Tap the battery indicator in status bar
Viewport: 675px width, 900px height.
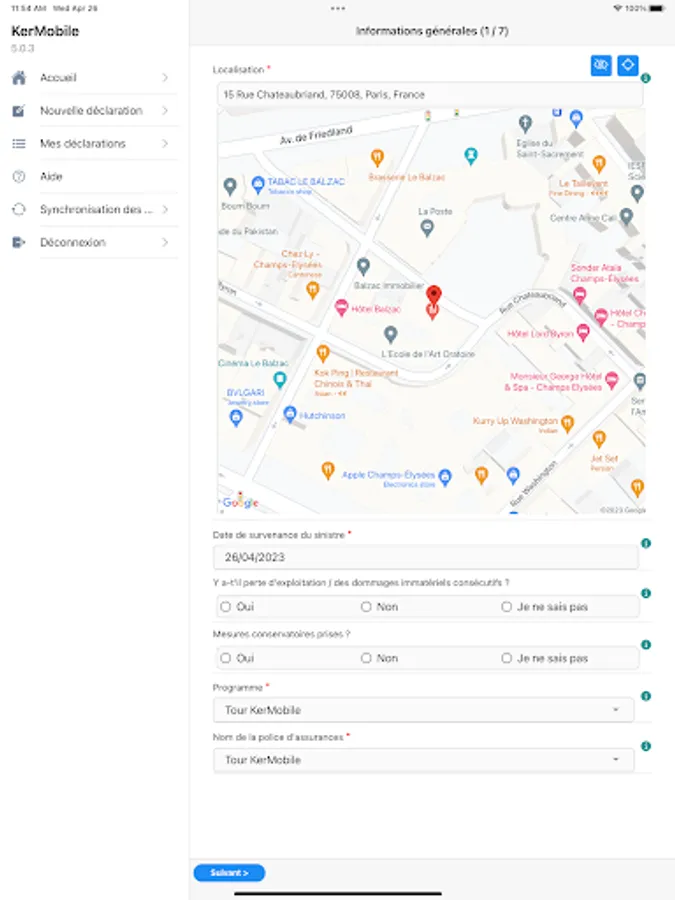657,9
